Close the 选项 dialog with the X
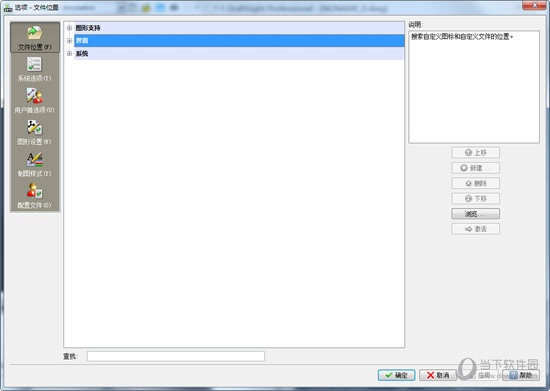Image resolution: width=550 pixels, height=391 pixels. point(534,5)
